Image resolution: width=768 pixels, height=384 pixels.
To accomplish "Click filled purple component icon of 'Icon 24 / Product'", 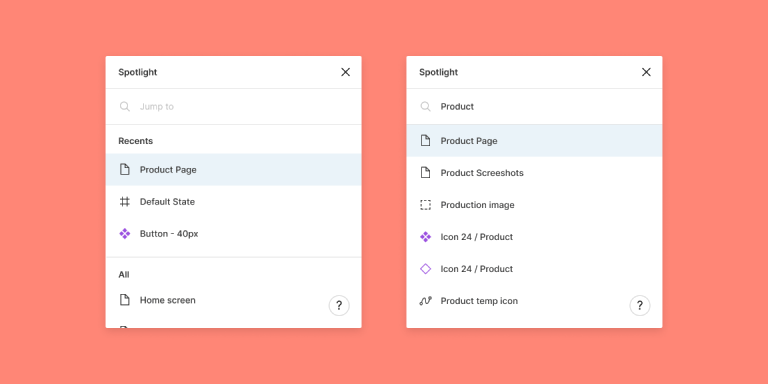I will pyautogui.click(x=426, y=237).
